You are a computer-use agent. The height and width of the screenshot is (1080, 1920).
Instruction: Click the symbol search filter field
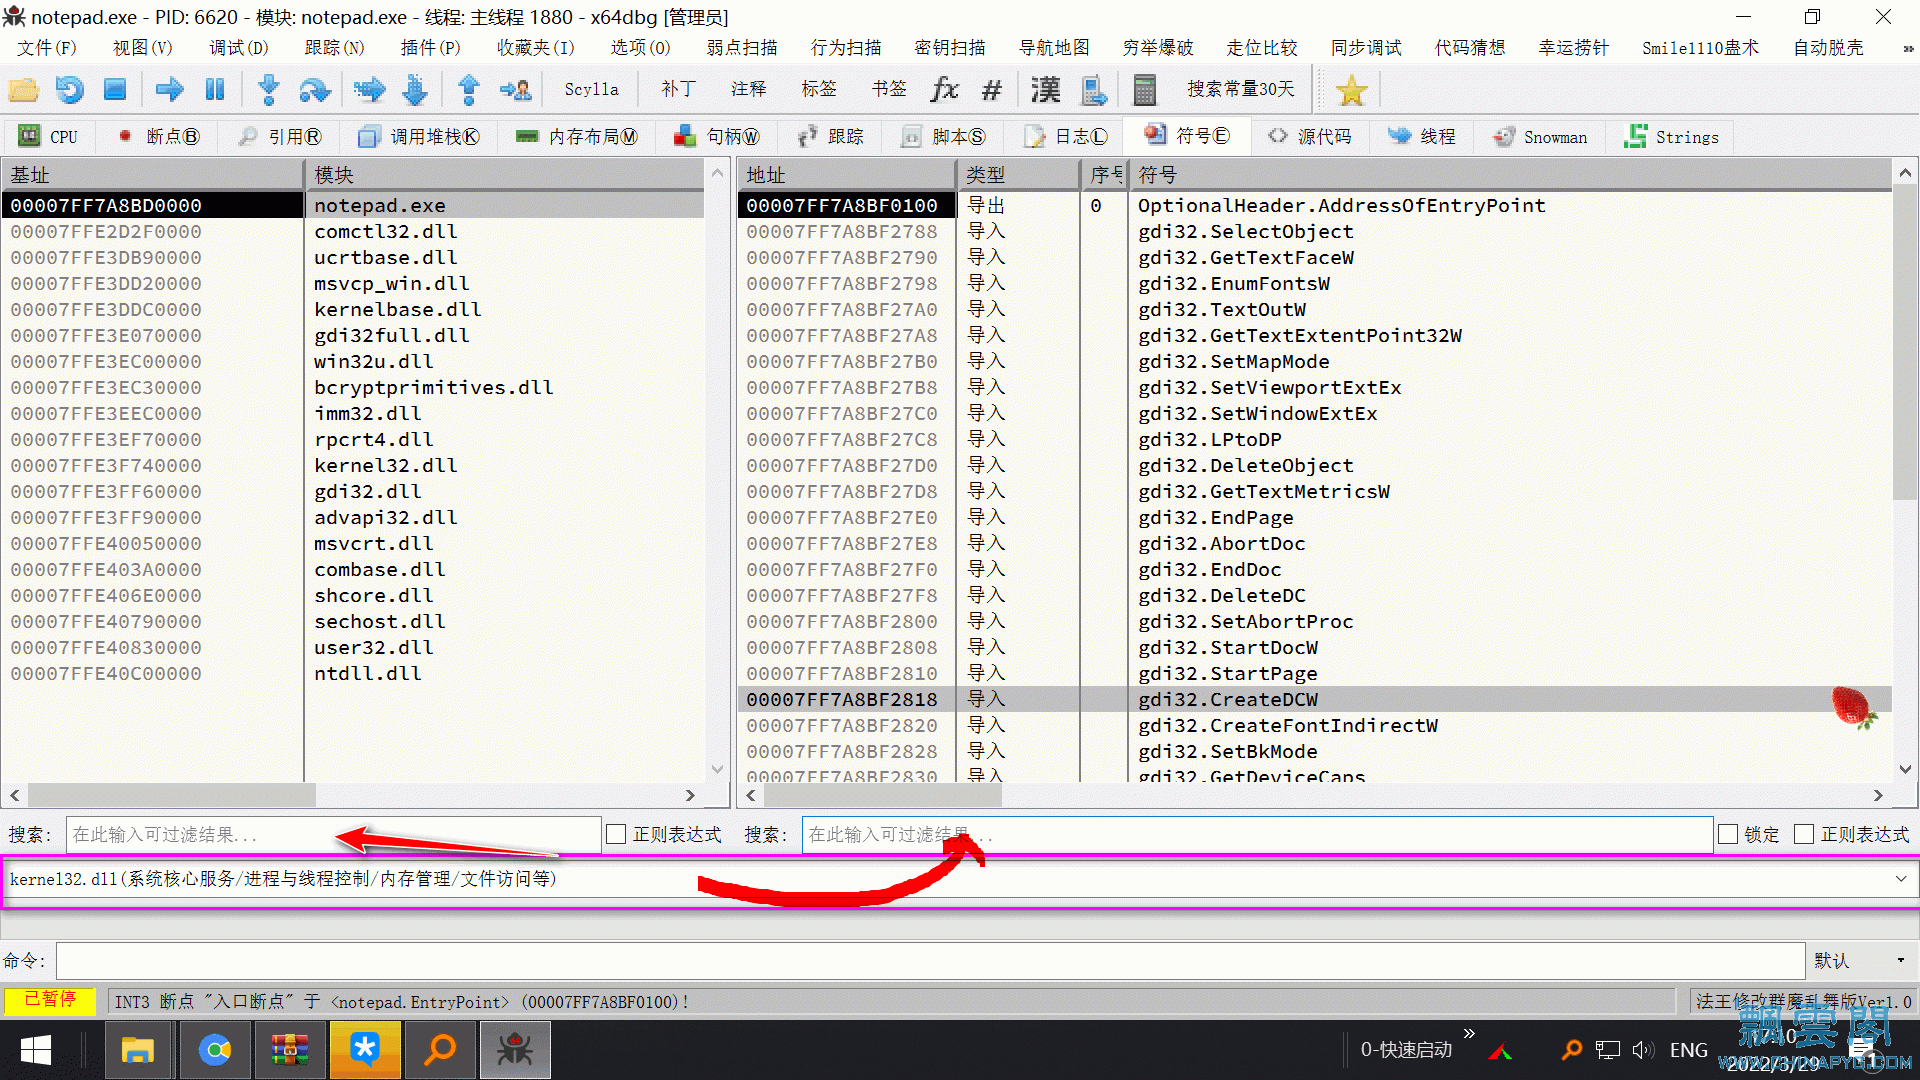coord(1257,834)
